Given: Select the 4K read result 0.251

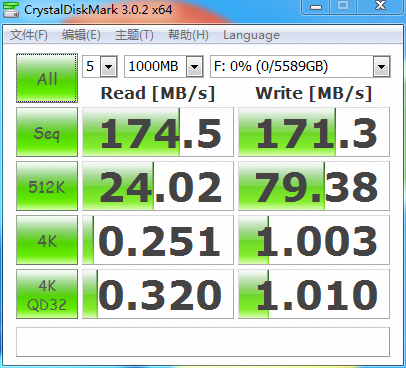Looking at the screenshot, I should (158, 240).
